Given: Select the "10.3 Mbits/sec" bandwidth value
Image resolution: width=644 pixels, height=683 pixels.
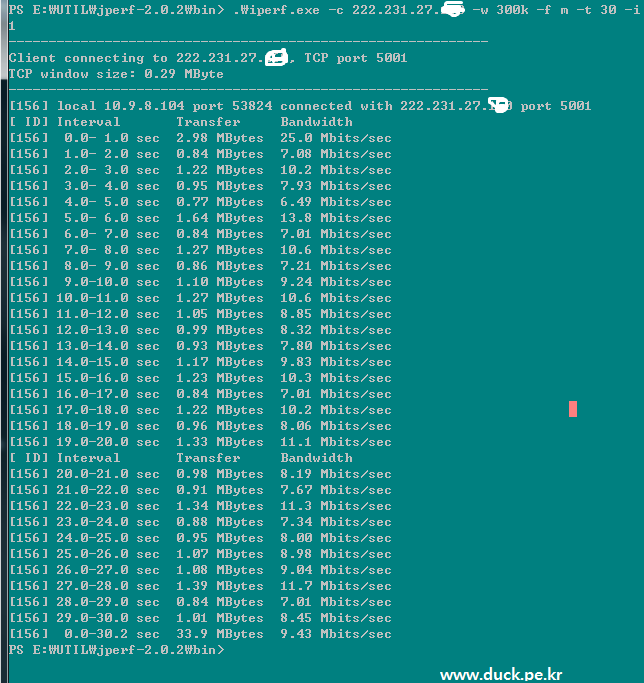Looking at the screenshot, I should click(x=336, y=378).
